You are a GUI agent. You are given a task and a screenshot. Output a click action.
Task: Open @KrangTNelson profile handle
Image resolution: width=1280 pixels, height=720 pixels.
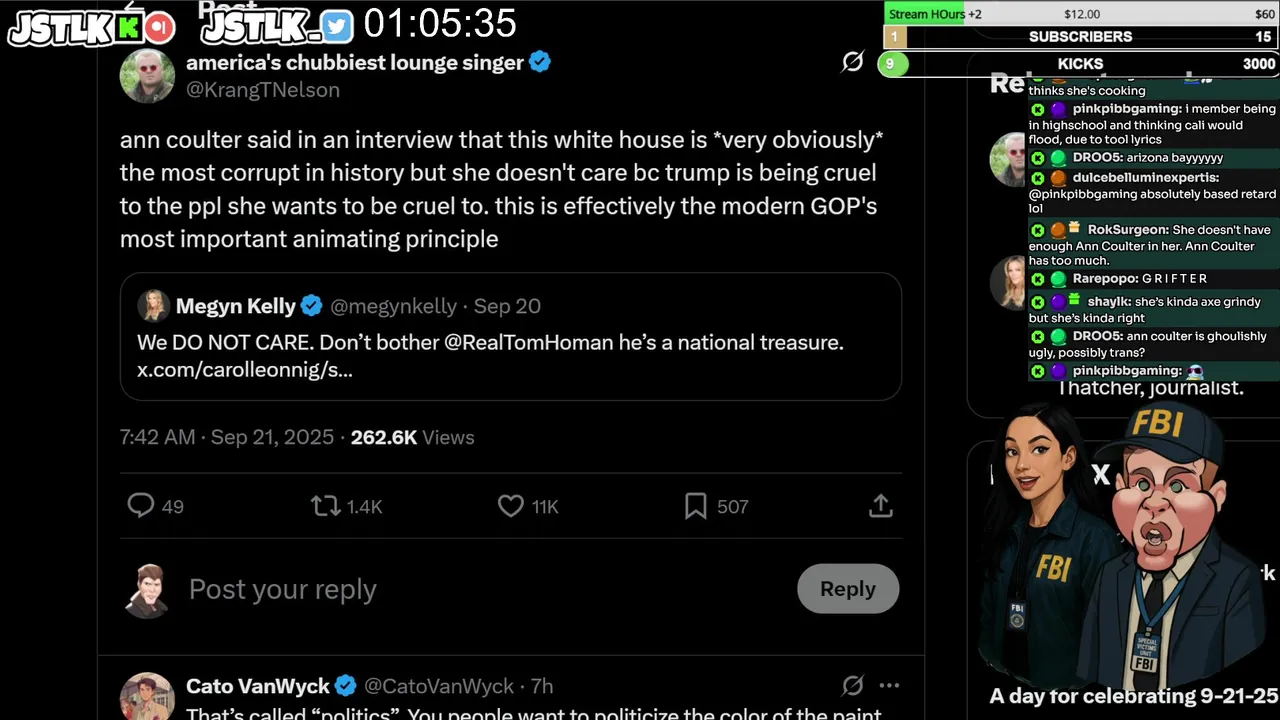click(x=263, y=90)
